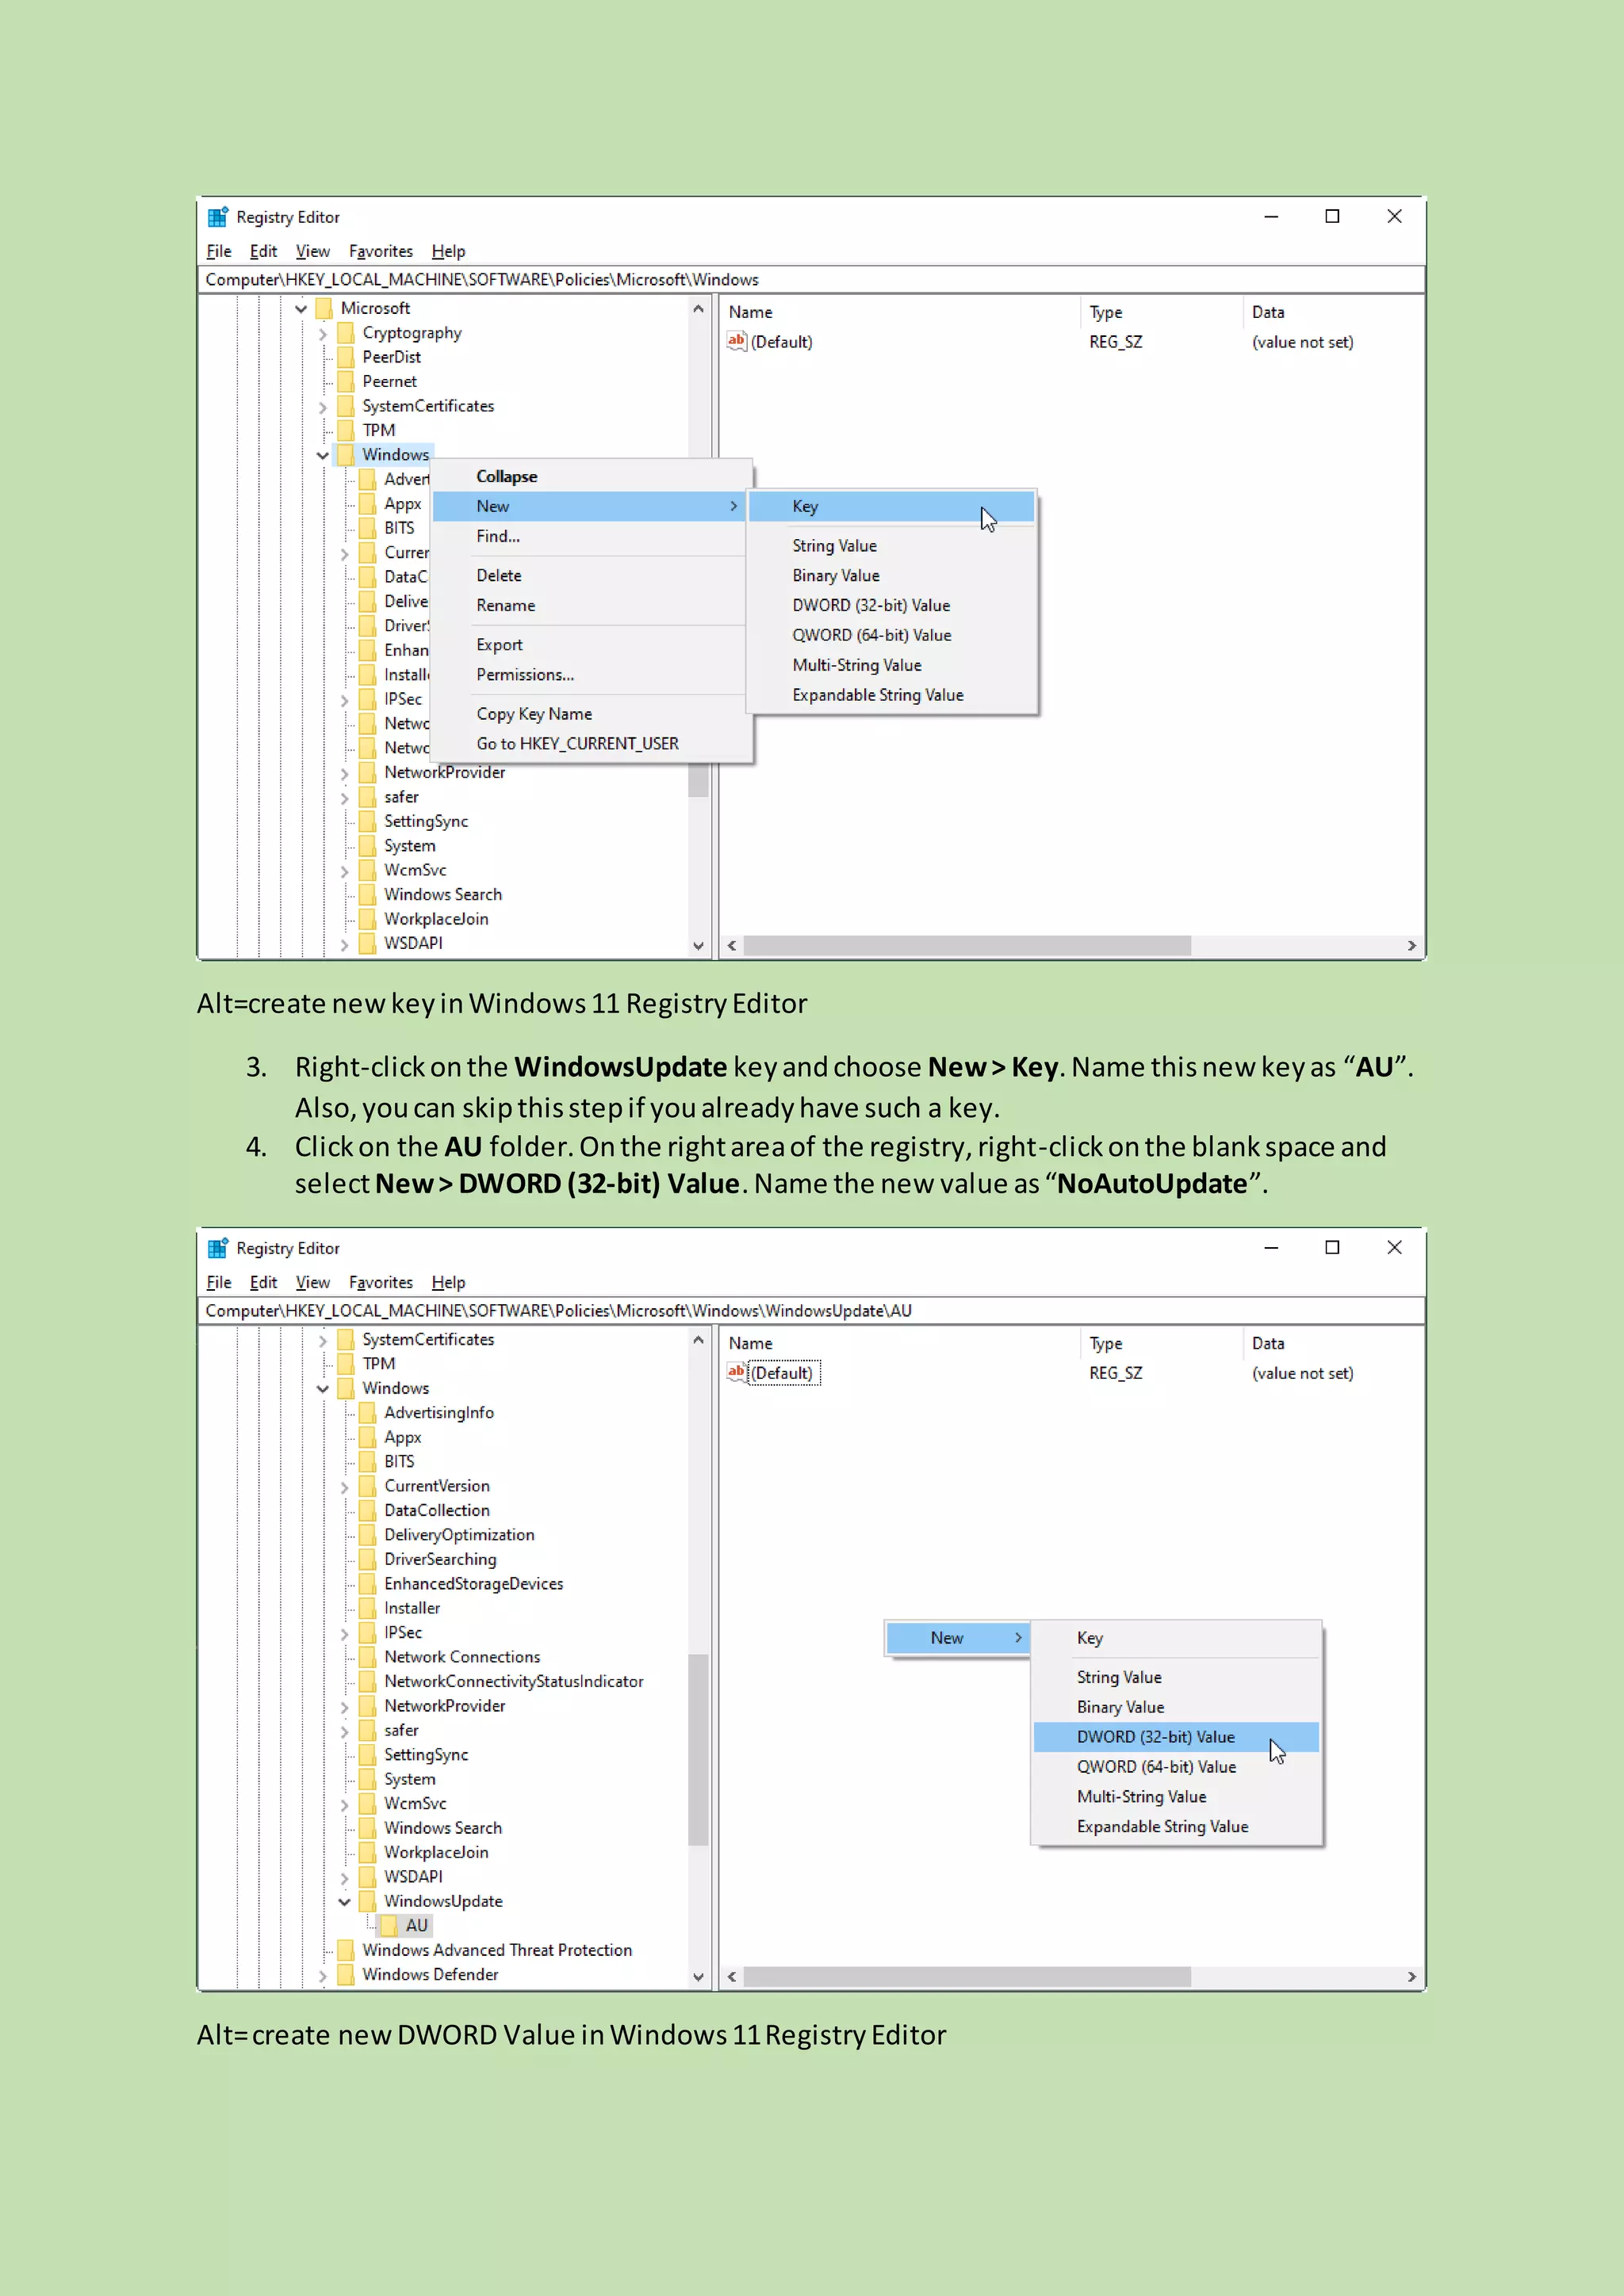Screen dimensions: 1624x2296
Task: Select the Cryptography folder icon
Action: [346, 333]
